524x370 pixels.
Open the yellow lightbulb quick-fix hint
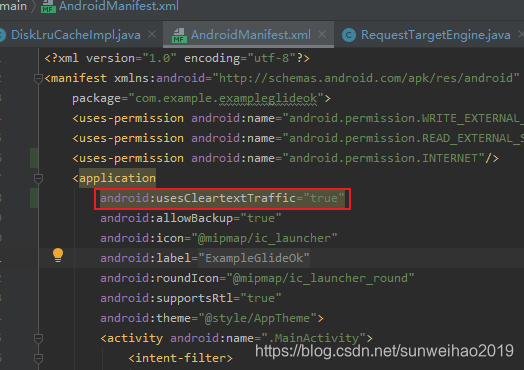coord(58,255)
